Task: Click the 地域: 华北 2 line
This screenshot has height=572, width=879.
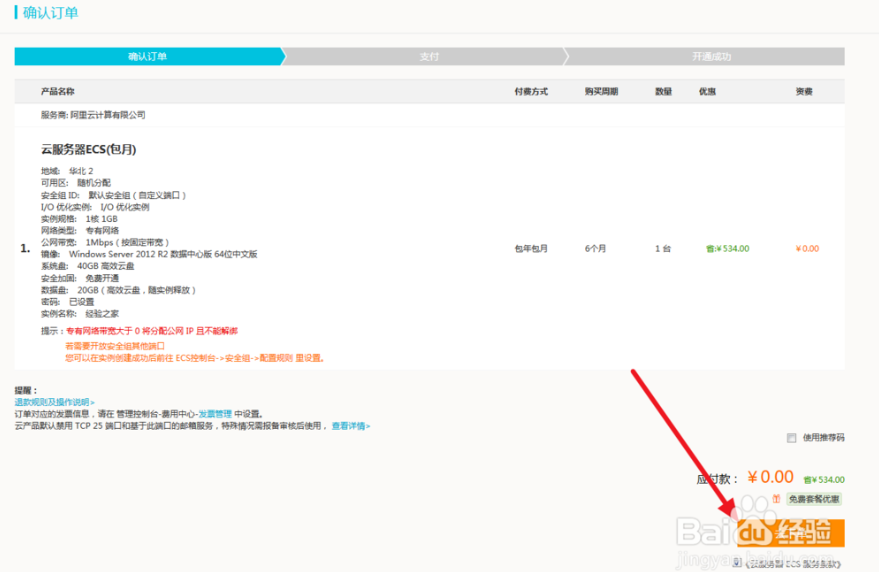Action: (67, 171)
